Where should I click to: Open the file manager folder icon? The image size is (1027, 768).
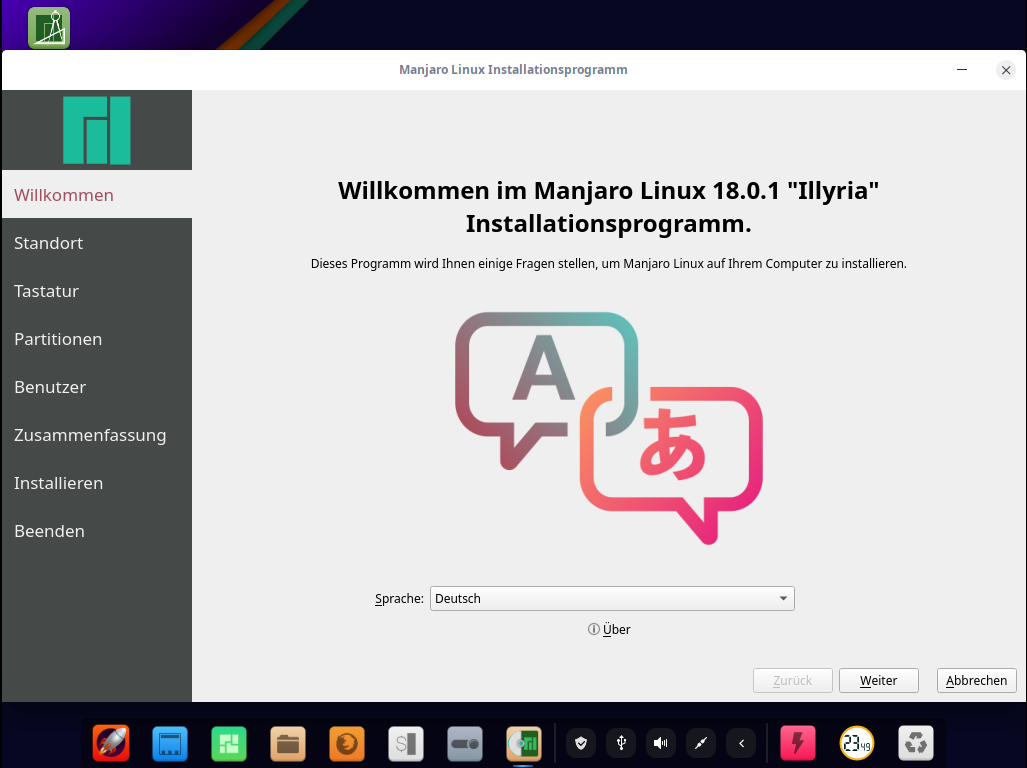click(288, 743)
